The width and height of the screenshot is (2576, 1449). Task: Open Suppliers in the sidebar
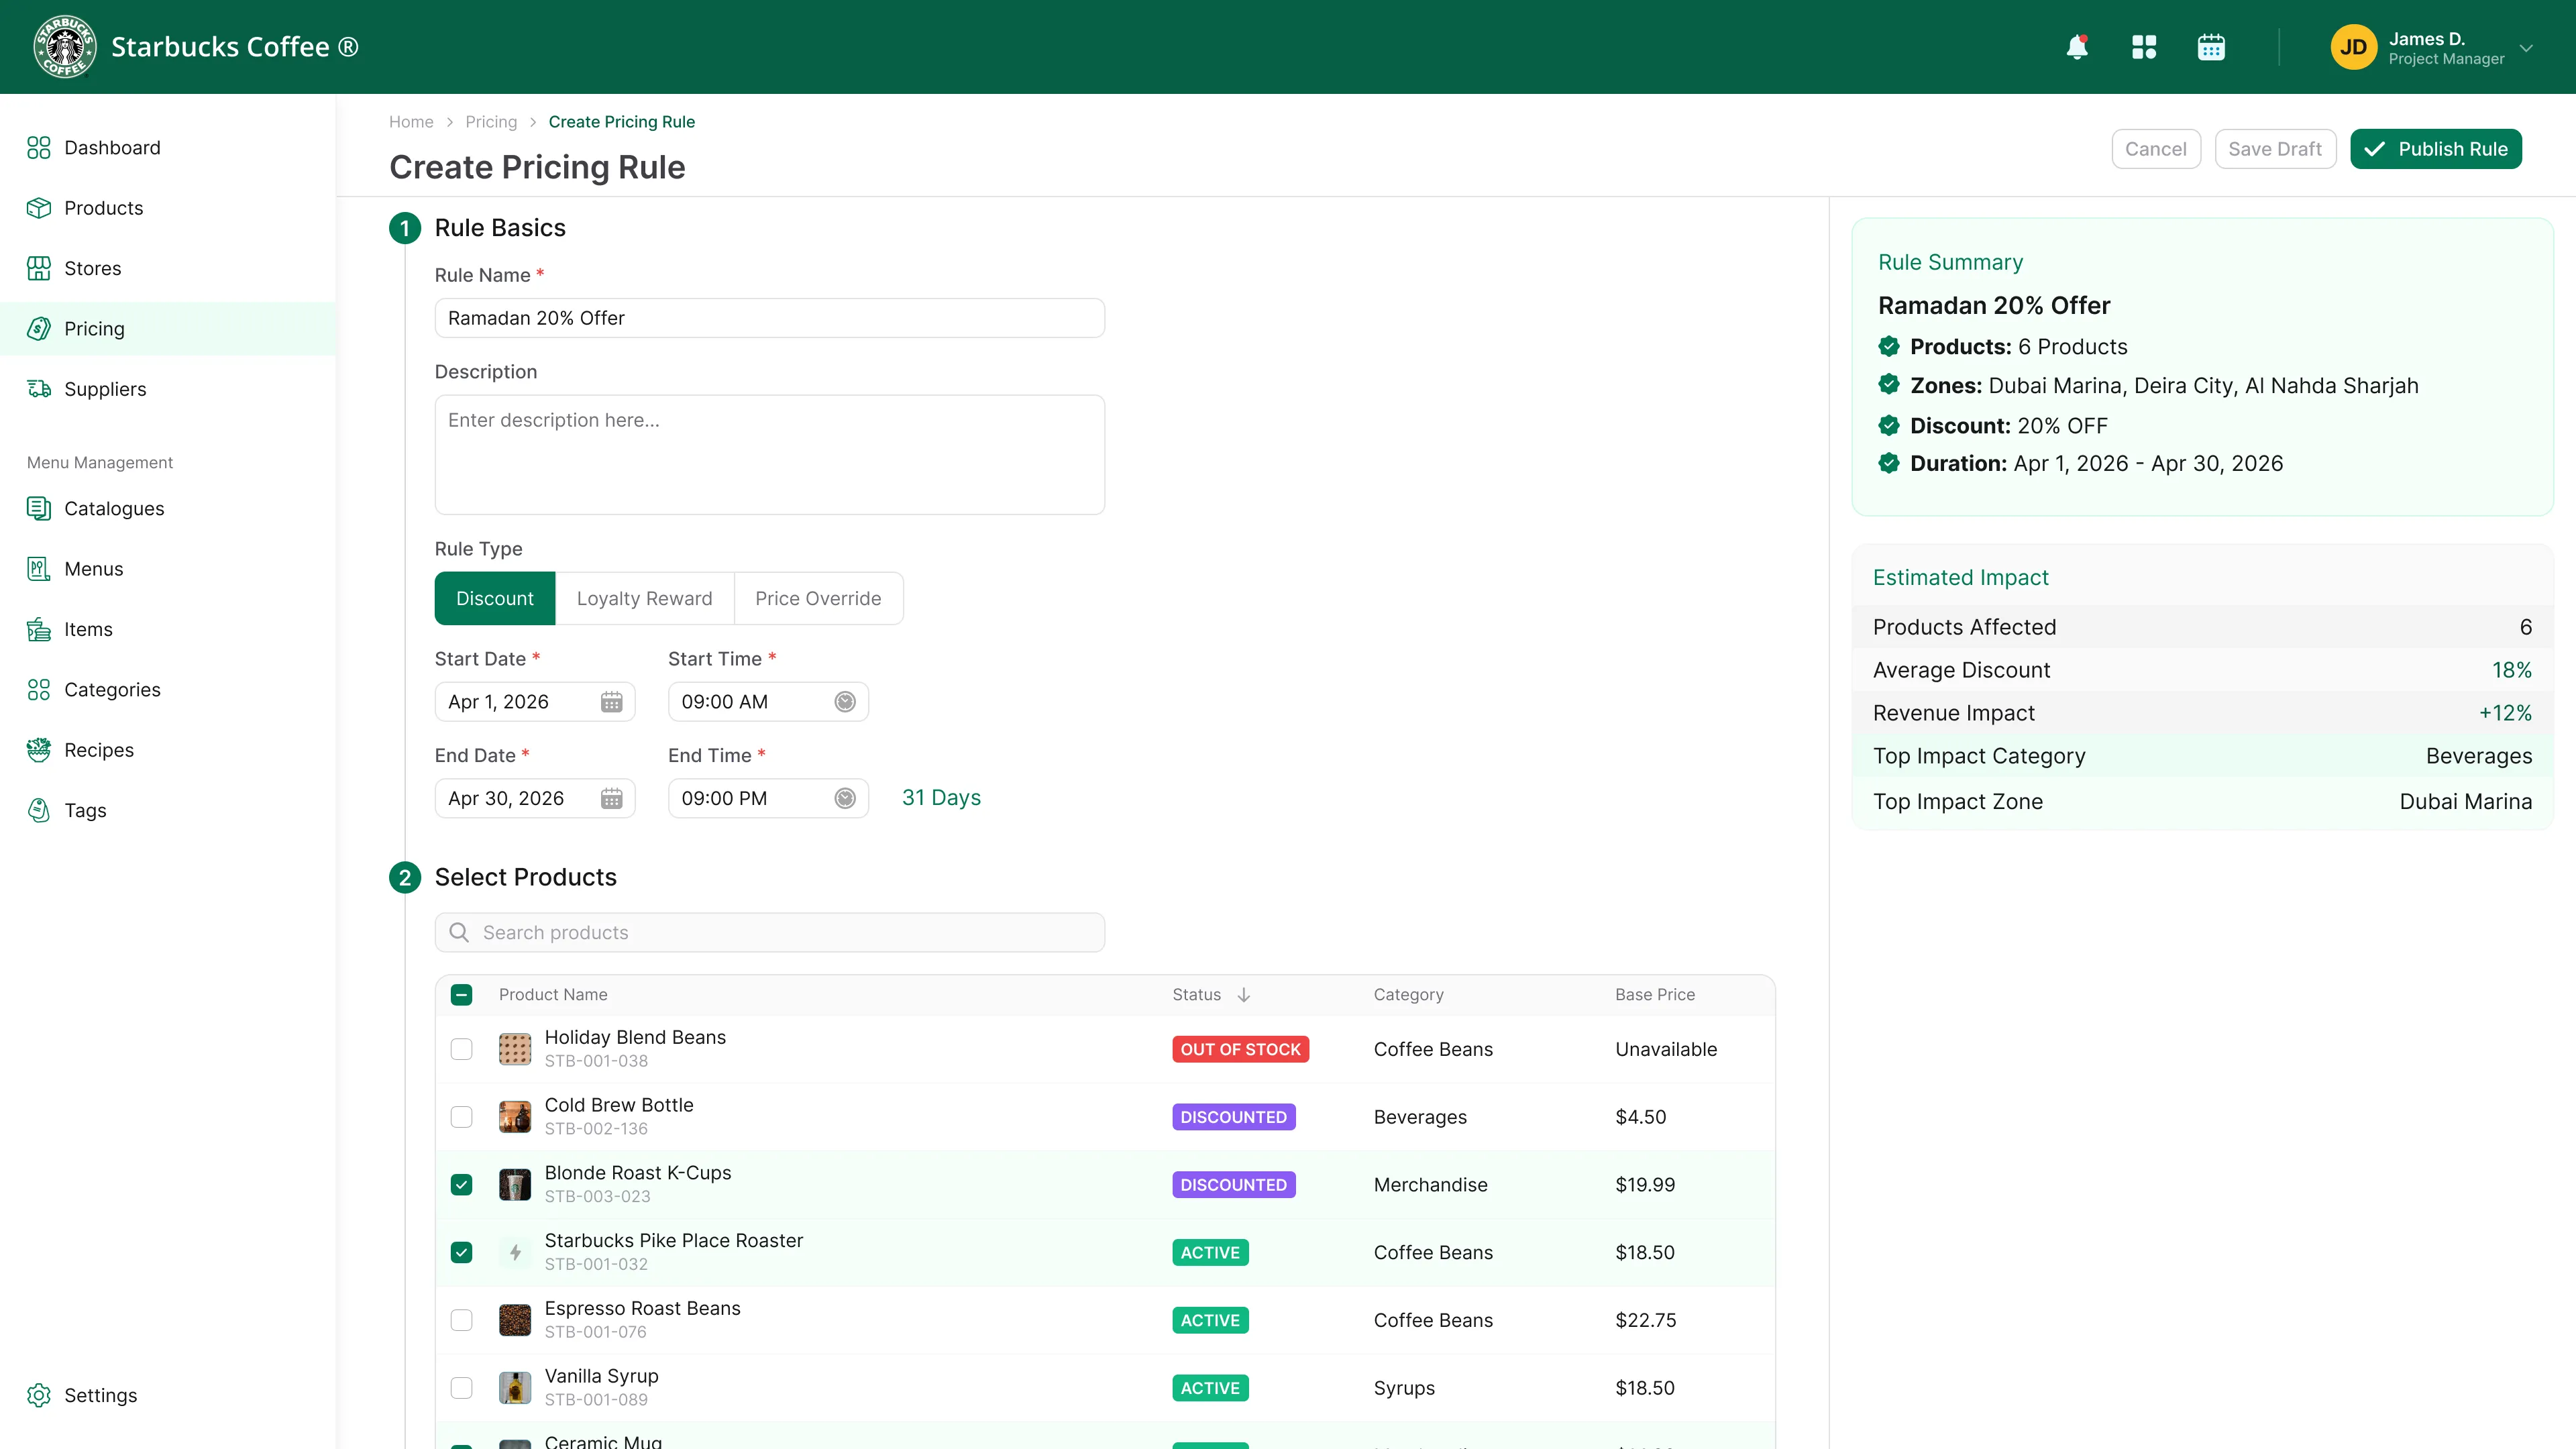[x=168, y=389]
